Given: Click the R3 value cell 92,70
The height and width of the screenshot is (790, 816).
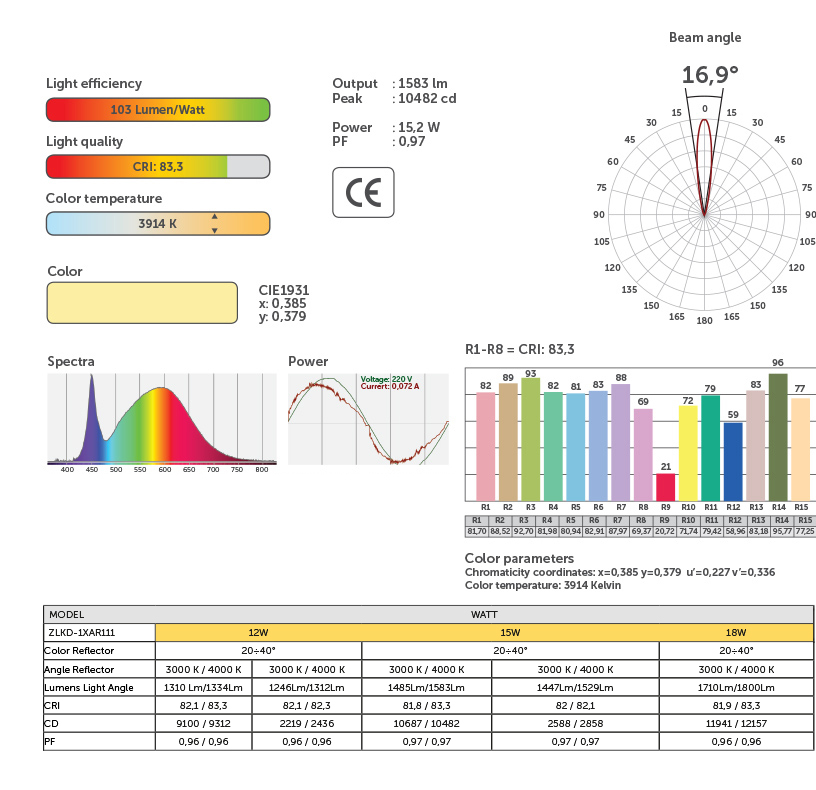Looking at the screenshot, I should click(524, 531).
